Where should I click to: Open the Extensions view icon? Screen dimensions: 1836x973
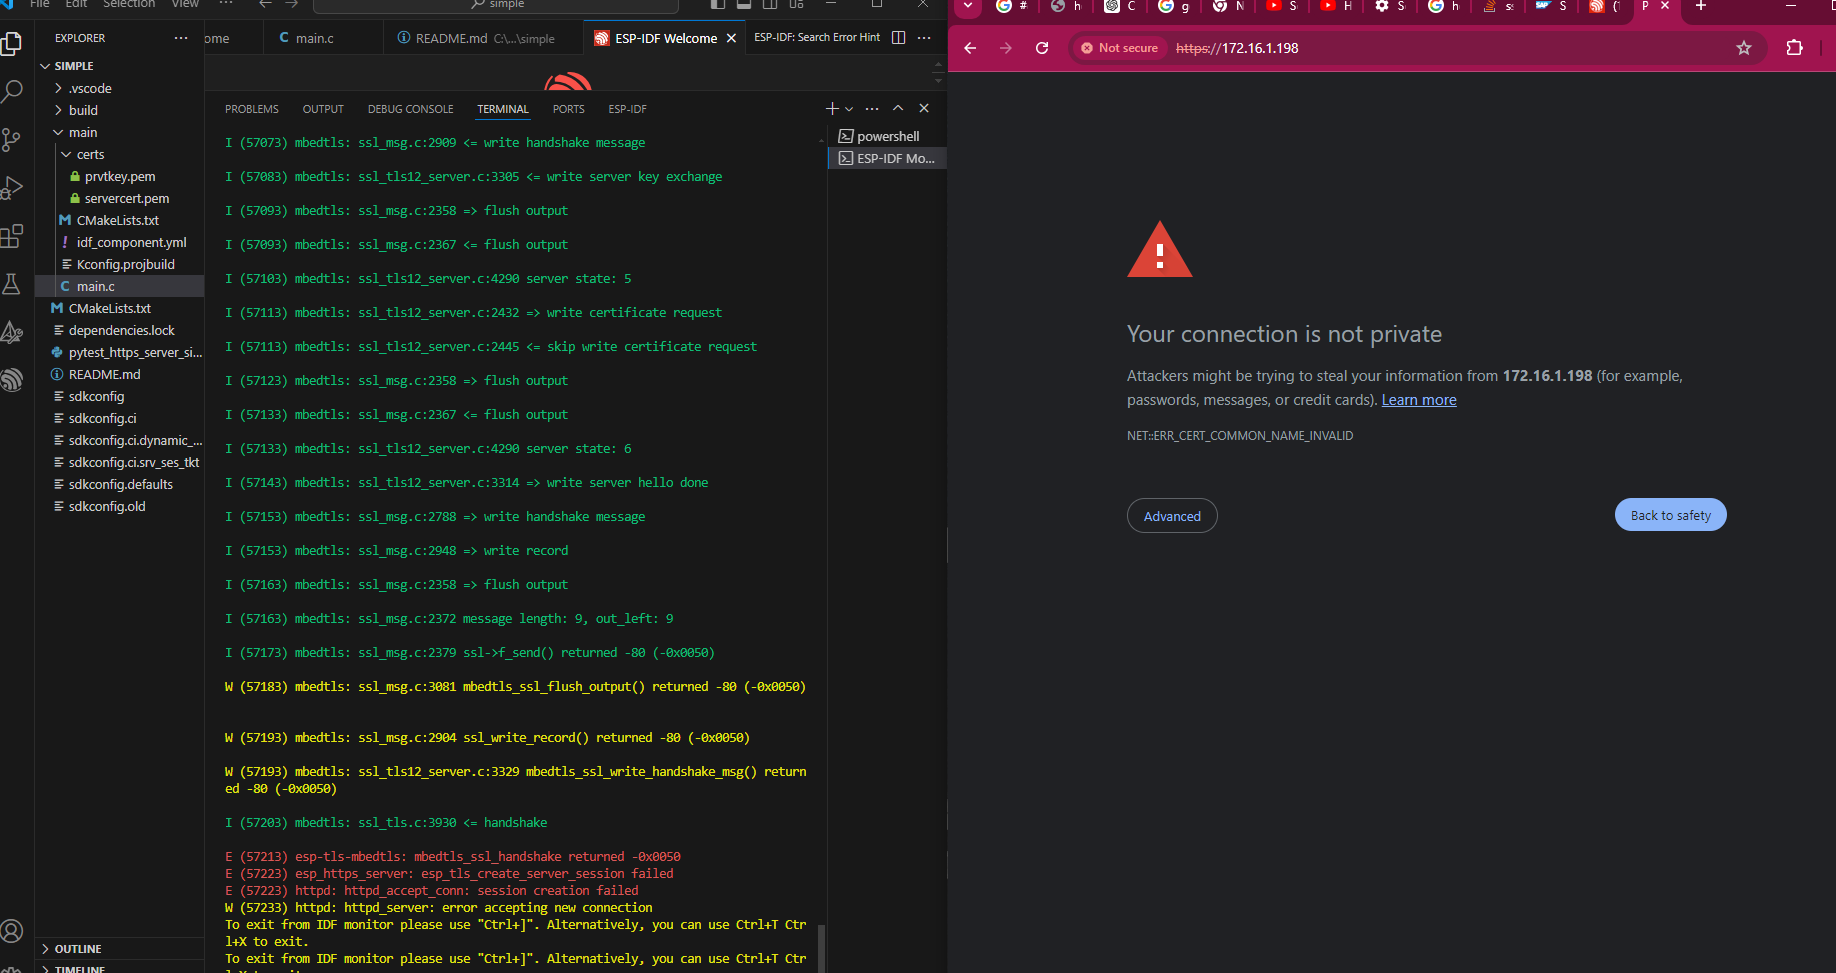point(12,236)
